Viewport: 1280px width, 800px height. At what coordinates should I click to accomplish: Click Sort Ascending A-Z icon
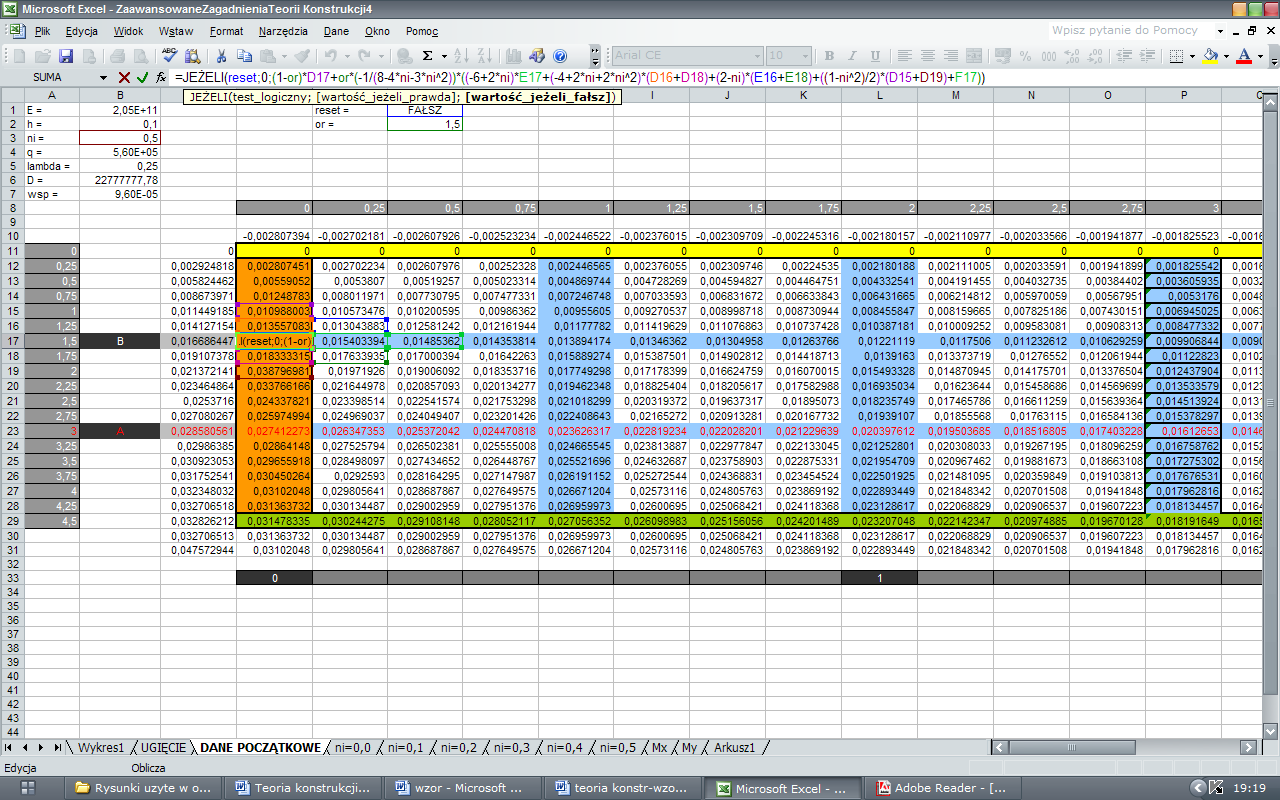pyautogui.click(x=461, y=56)
